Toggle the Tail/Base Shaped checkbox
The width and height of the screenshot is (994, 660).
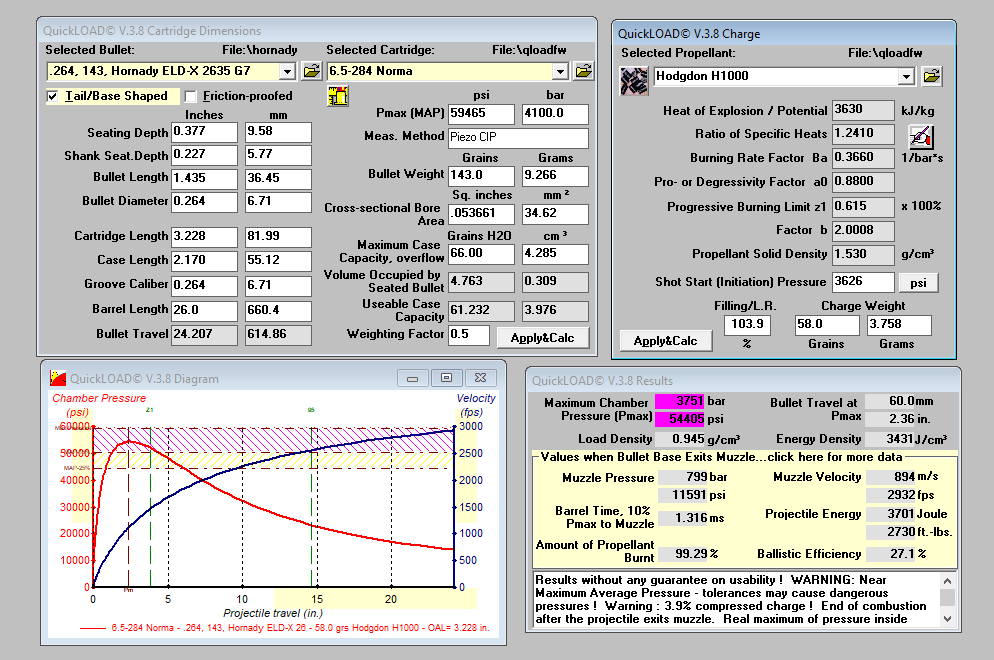[53, 97]
